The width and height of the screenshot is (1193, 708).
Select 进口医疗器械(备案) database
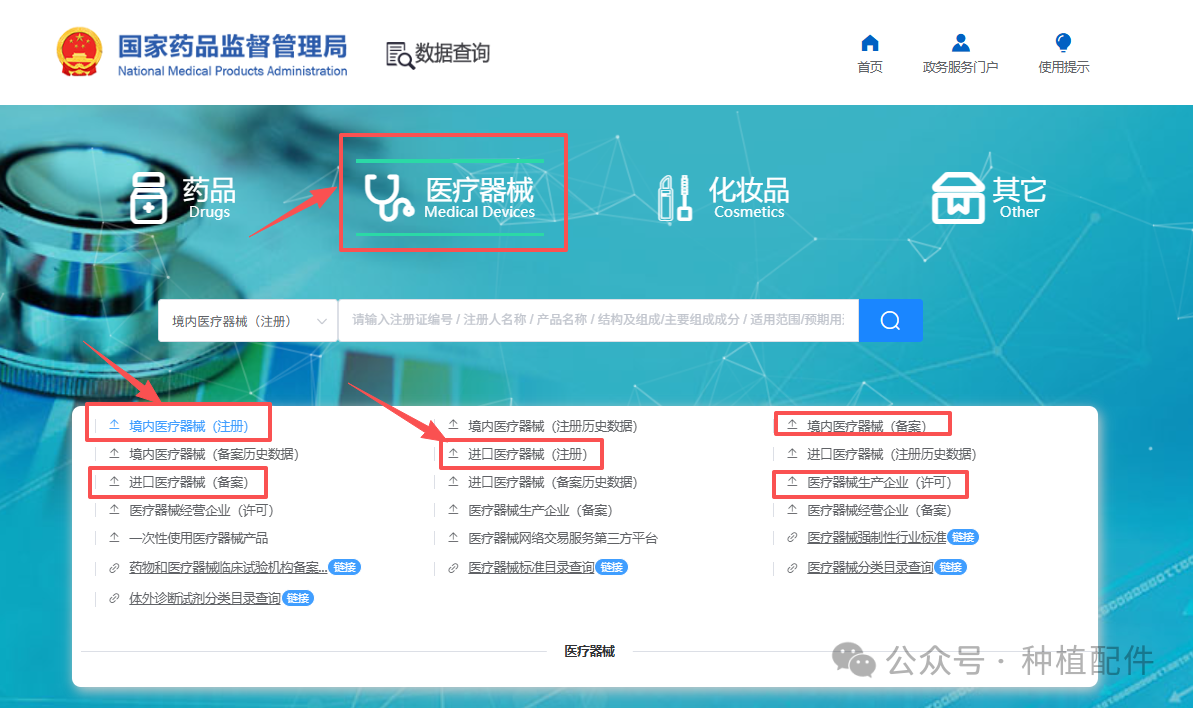[189, 482]
